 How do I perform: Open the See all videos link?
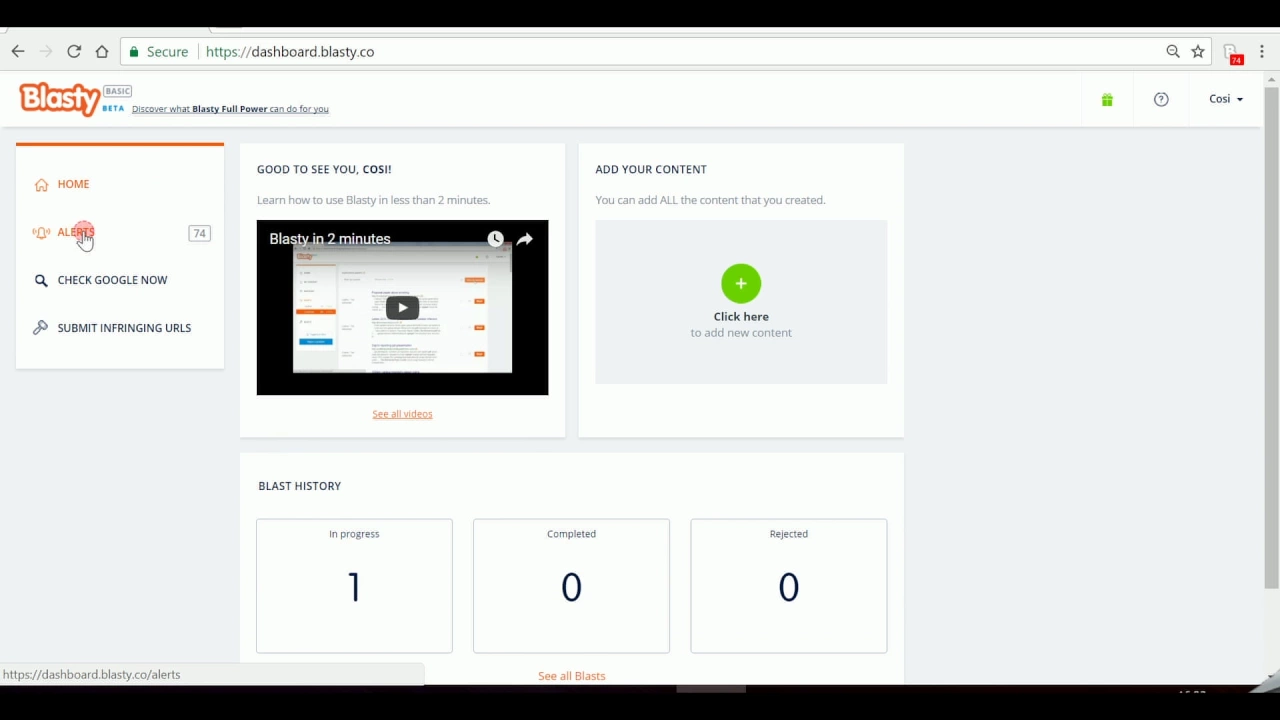point(402,414)
